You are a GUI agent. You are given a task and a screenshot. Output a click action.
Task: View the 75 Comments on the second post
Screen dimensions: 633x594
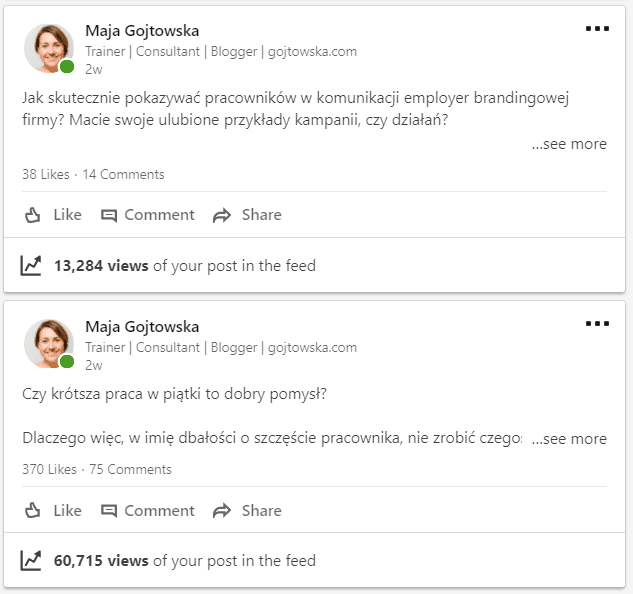point(130,469)
